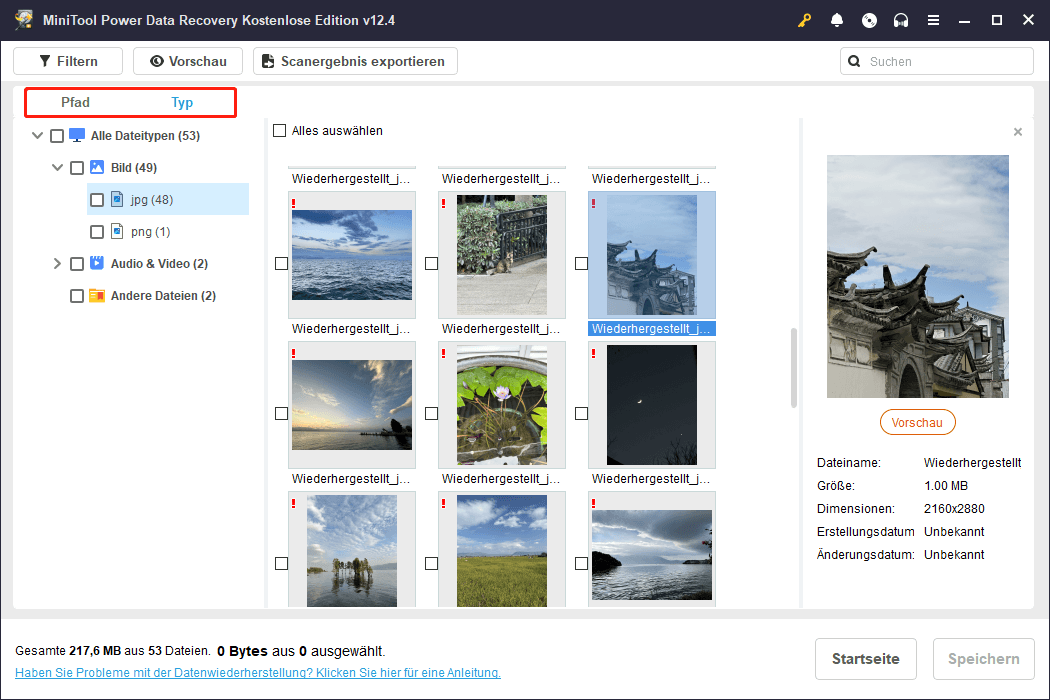Open the Filtern filter options
The width and height of the screenshot is (1050, 700).
pos(68,61)
